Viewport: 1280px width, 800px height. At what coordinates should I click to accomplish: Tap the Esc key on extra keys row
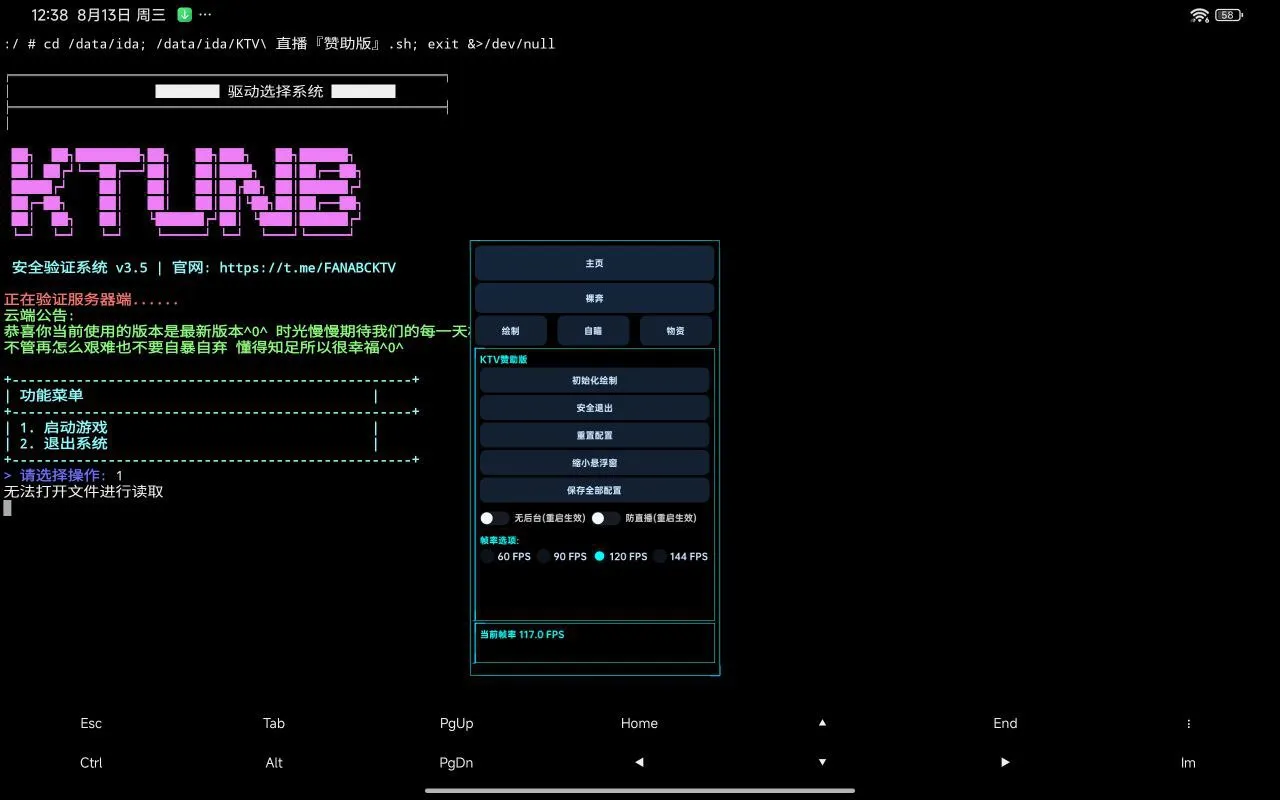point(91,723)
